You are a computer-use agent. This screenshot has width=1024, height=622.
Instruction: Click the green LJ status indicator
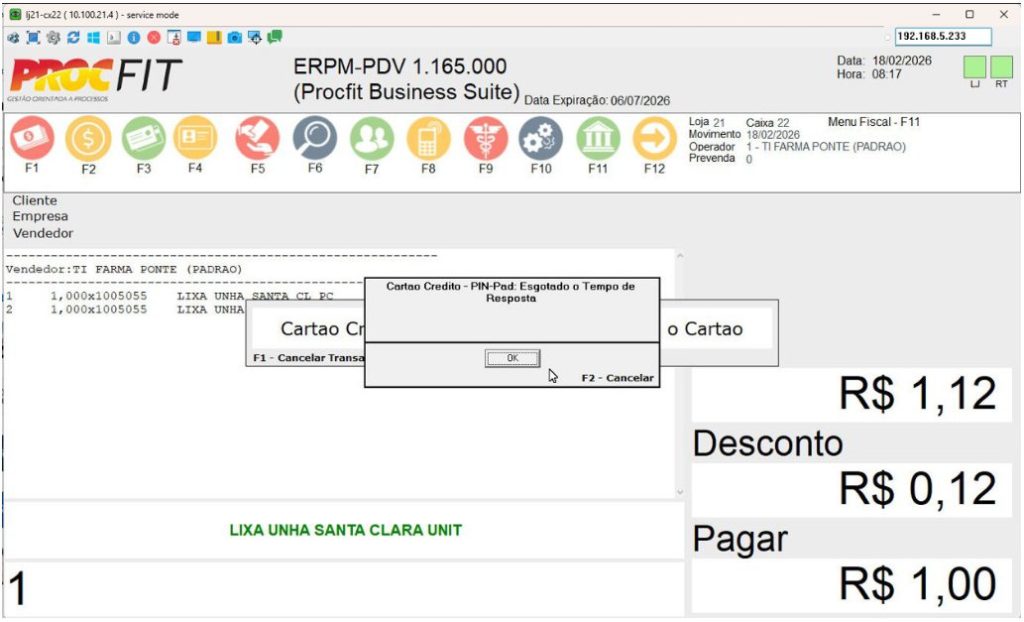point(974,68)
